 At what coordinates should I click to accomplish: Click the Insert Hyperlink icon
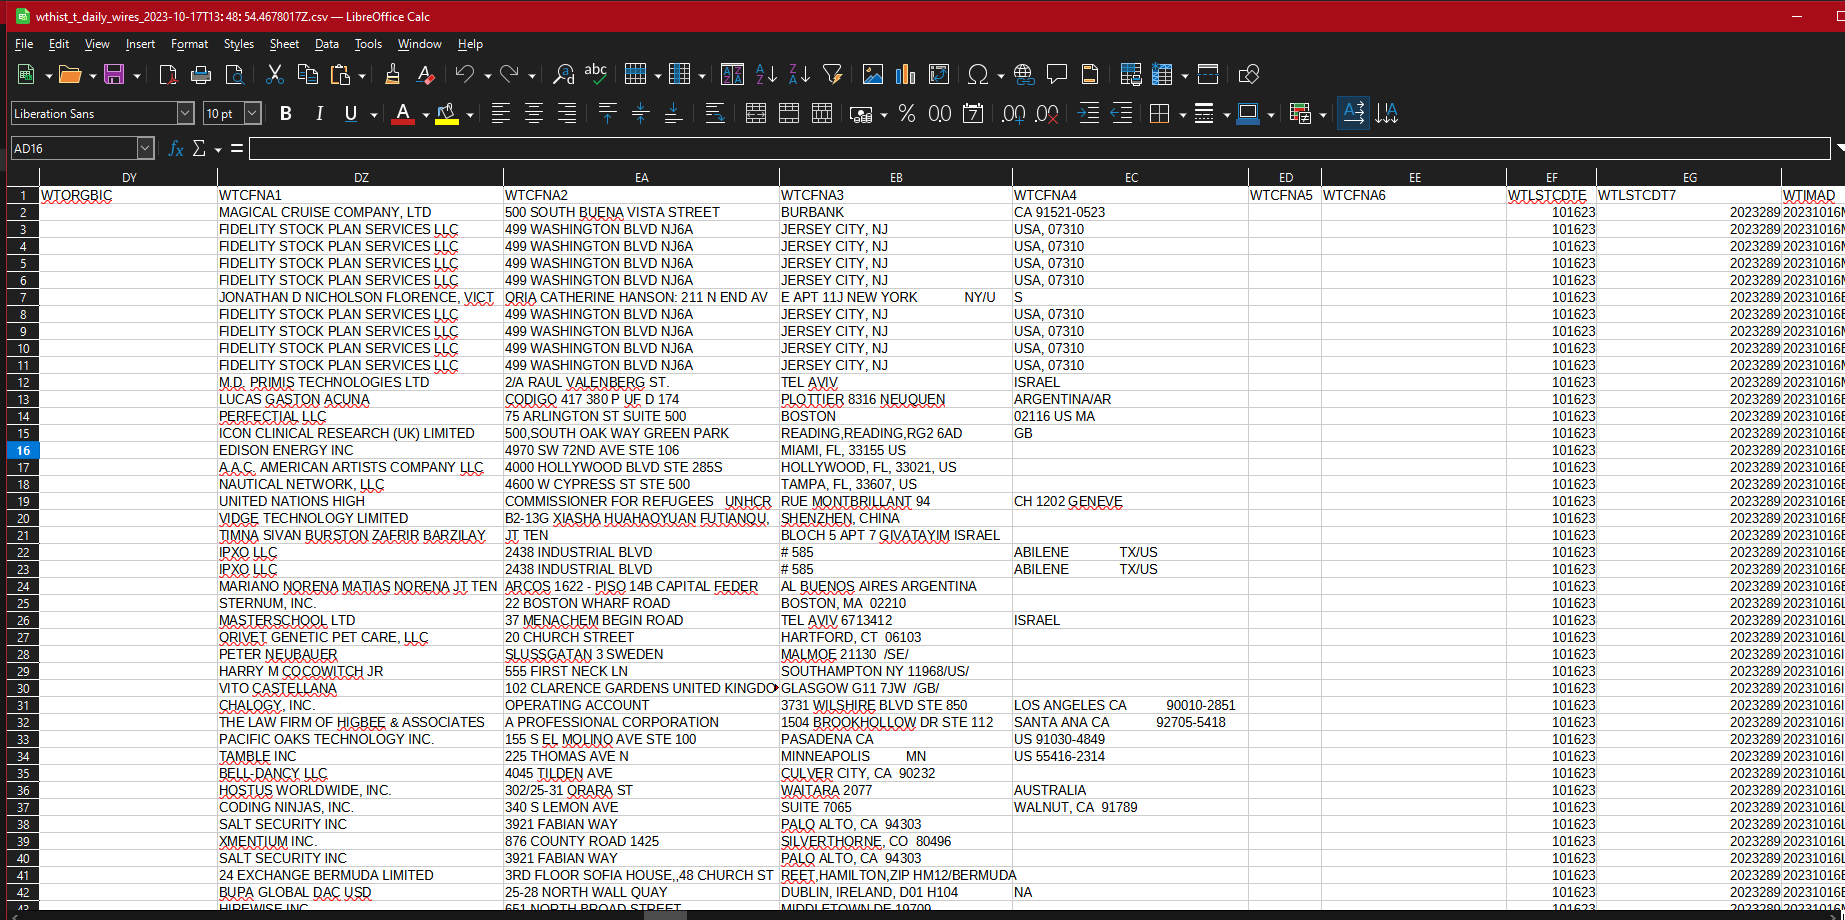point(1024,74)
